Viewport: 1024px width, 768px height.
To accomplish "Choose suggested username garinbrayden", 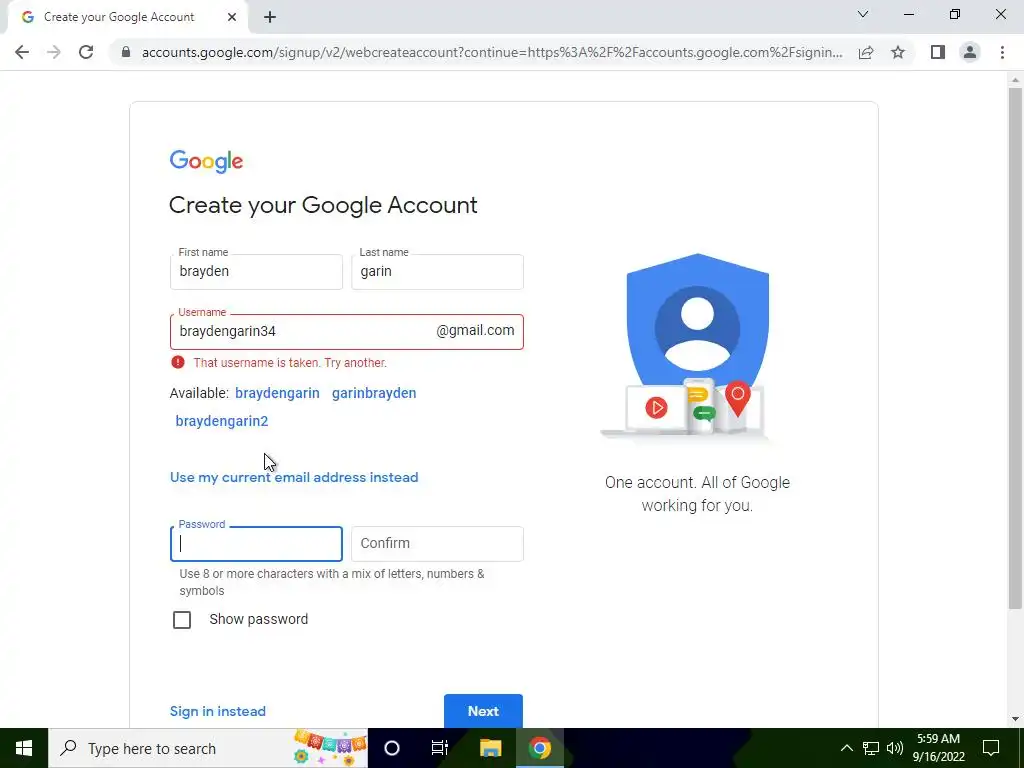I will point(374,393).
